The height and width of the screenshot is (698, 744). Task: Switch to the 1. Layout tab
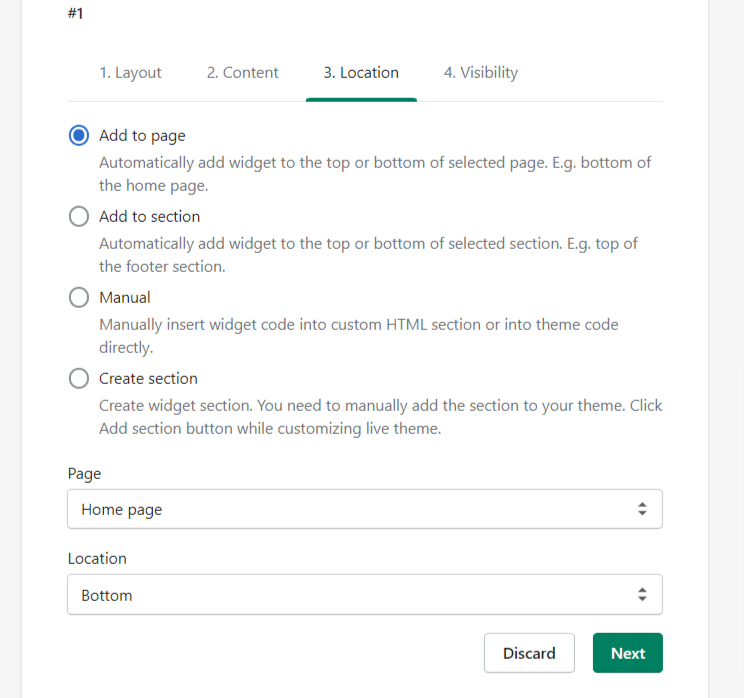130,73
